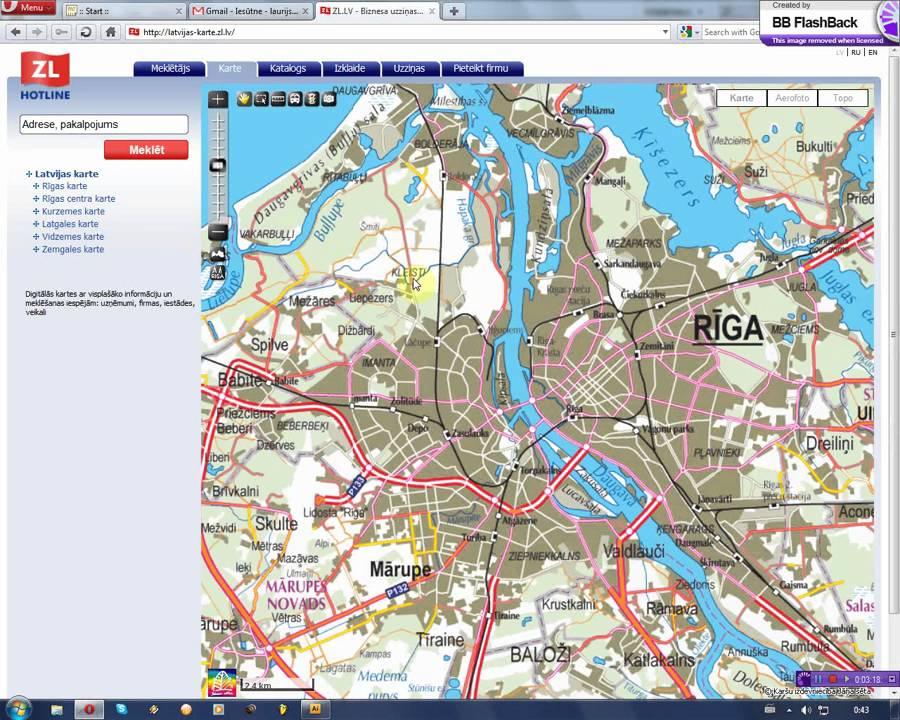The width and height of the screenshot is (900, 720).
Task: Reload the page with refresh icon
Action: (86, 32)
